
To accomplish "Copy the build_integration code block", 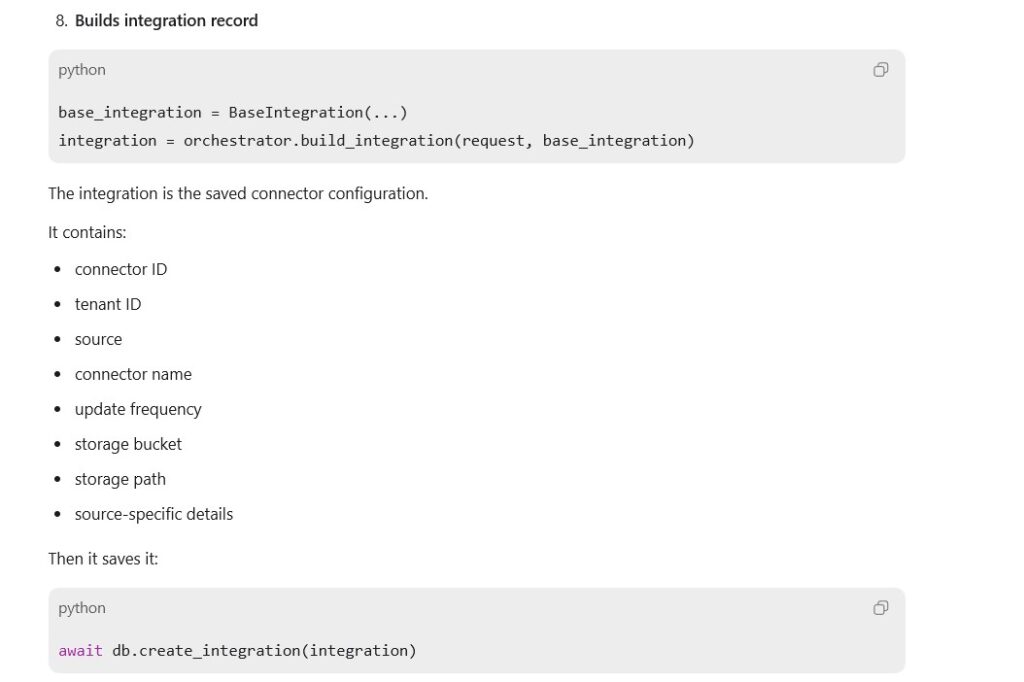I will click(880, 70).
